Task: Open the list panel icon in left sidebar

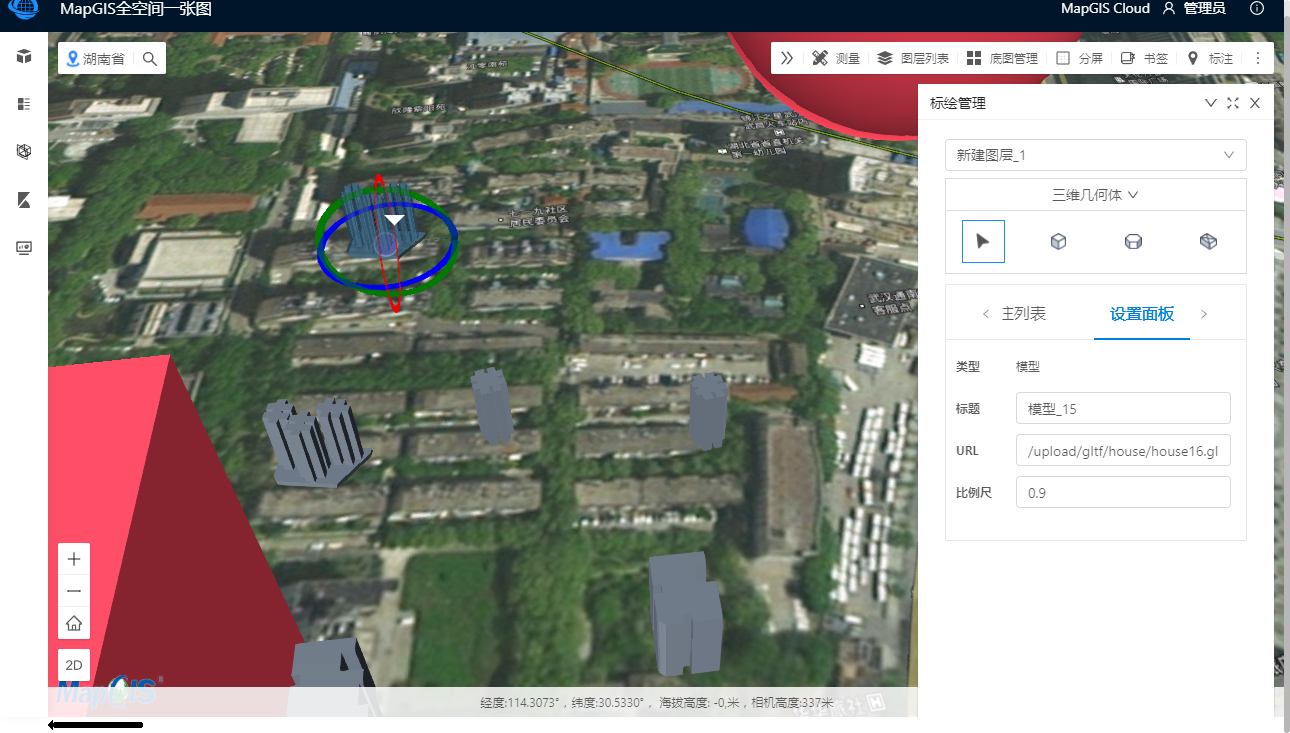Action: 24,104
